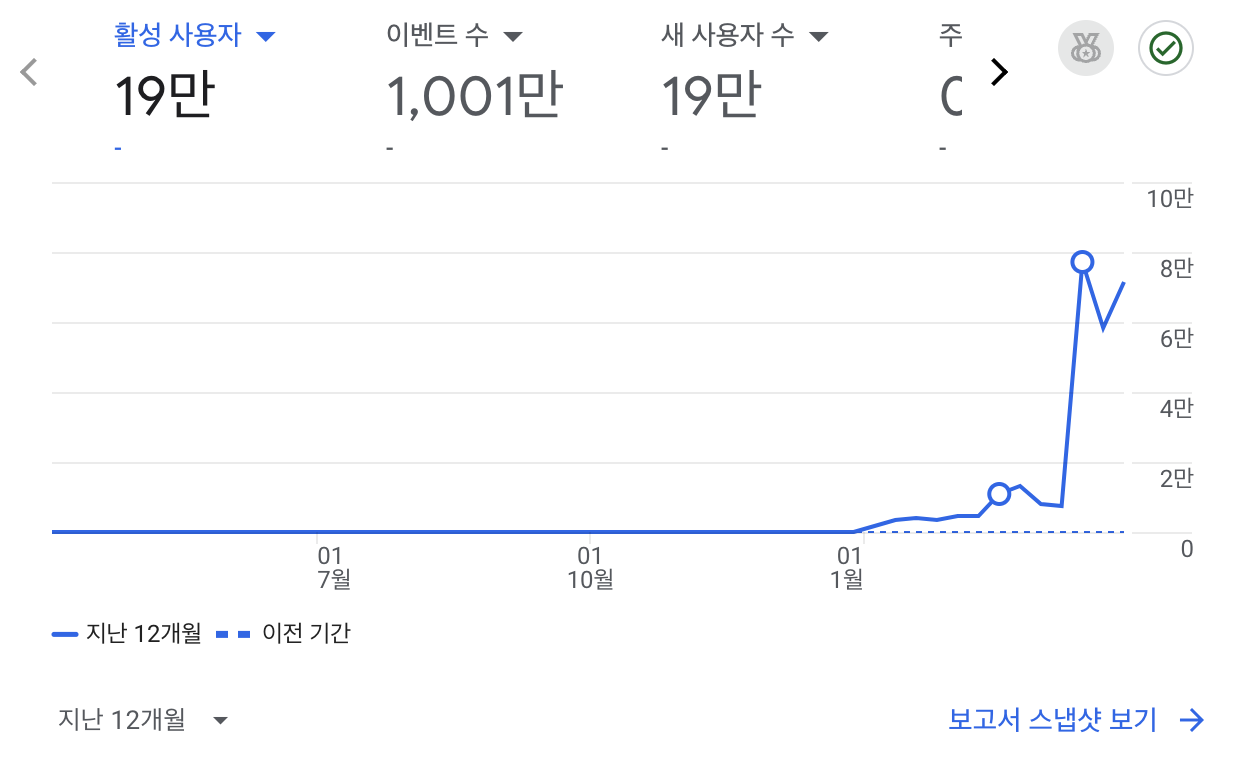This screenshot has width=1234, height=762.
Task: Click the previous metrics left chevron
Action: point(30,72)
